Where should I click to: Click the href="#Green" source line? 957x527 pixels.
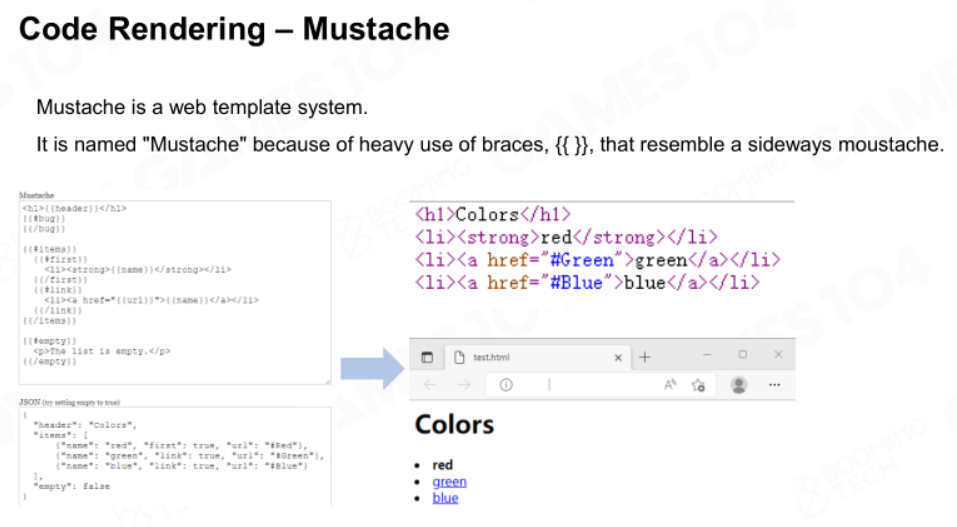pos(598,260)
